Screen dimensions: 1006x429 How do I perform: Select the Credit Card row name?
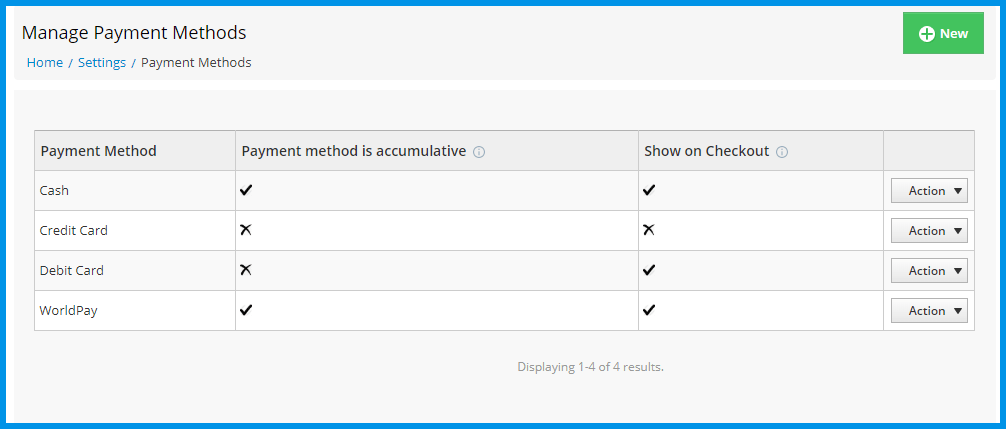pos(74,230)
